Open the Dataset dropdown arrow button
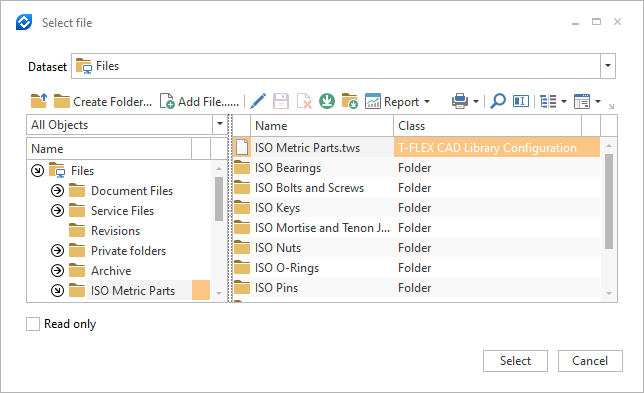This screenshot has height=393, width=644. tap(608, 66)
